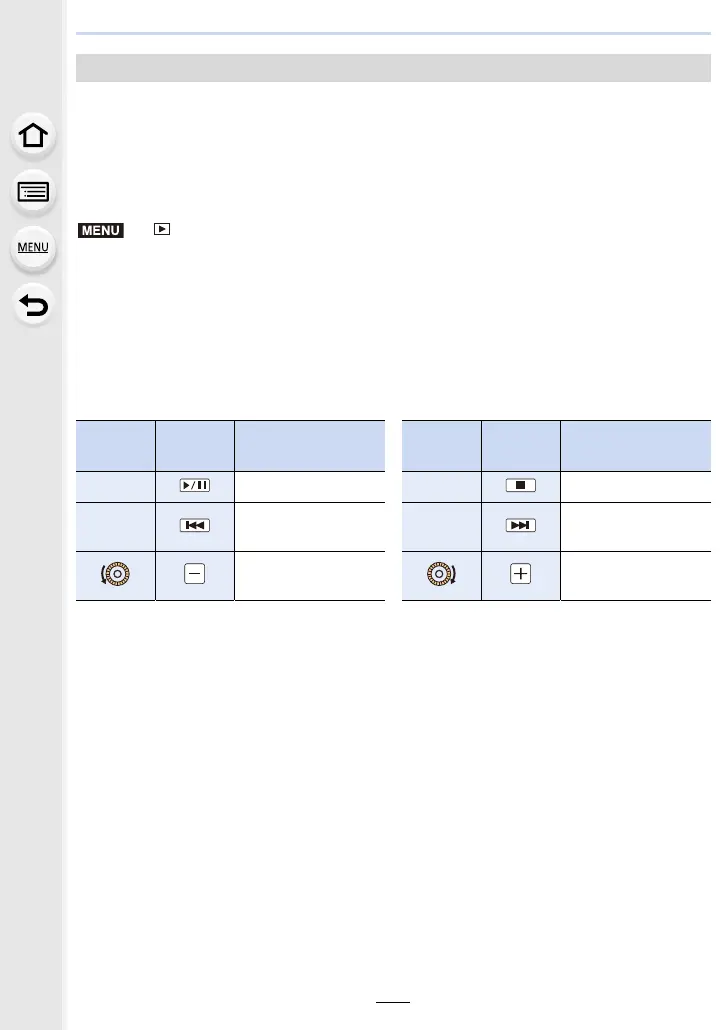The image size is (724, 1030).
Task: Select the skip forward icon
Action: tap(520, 526)
